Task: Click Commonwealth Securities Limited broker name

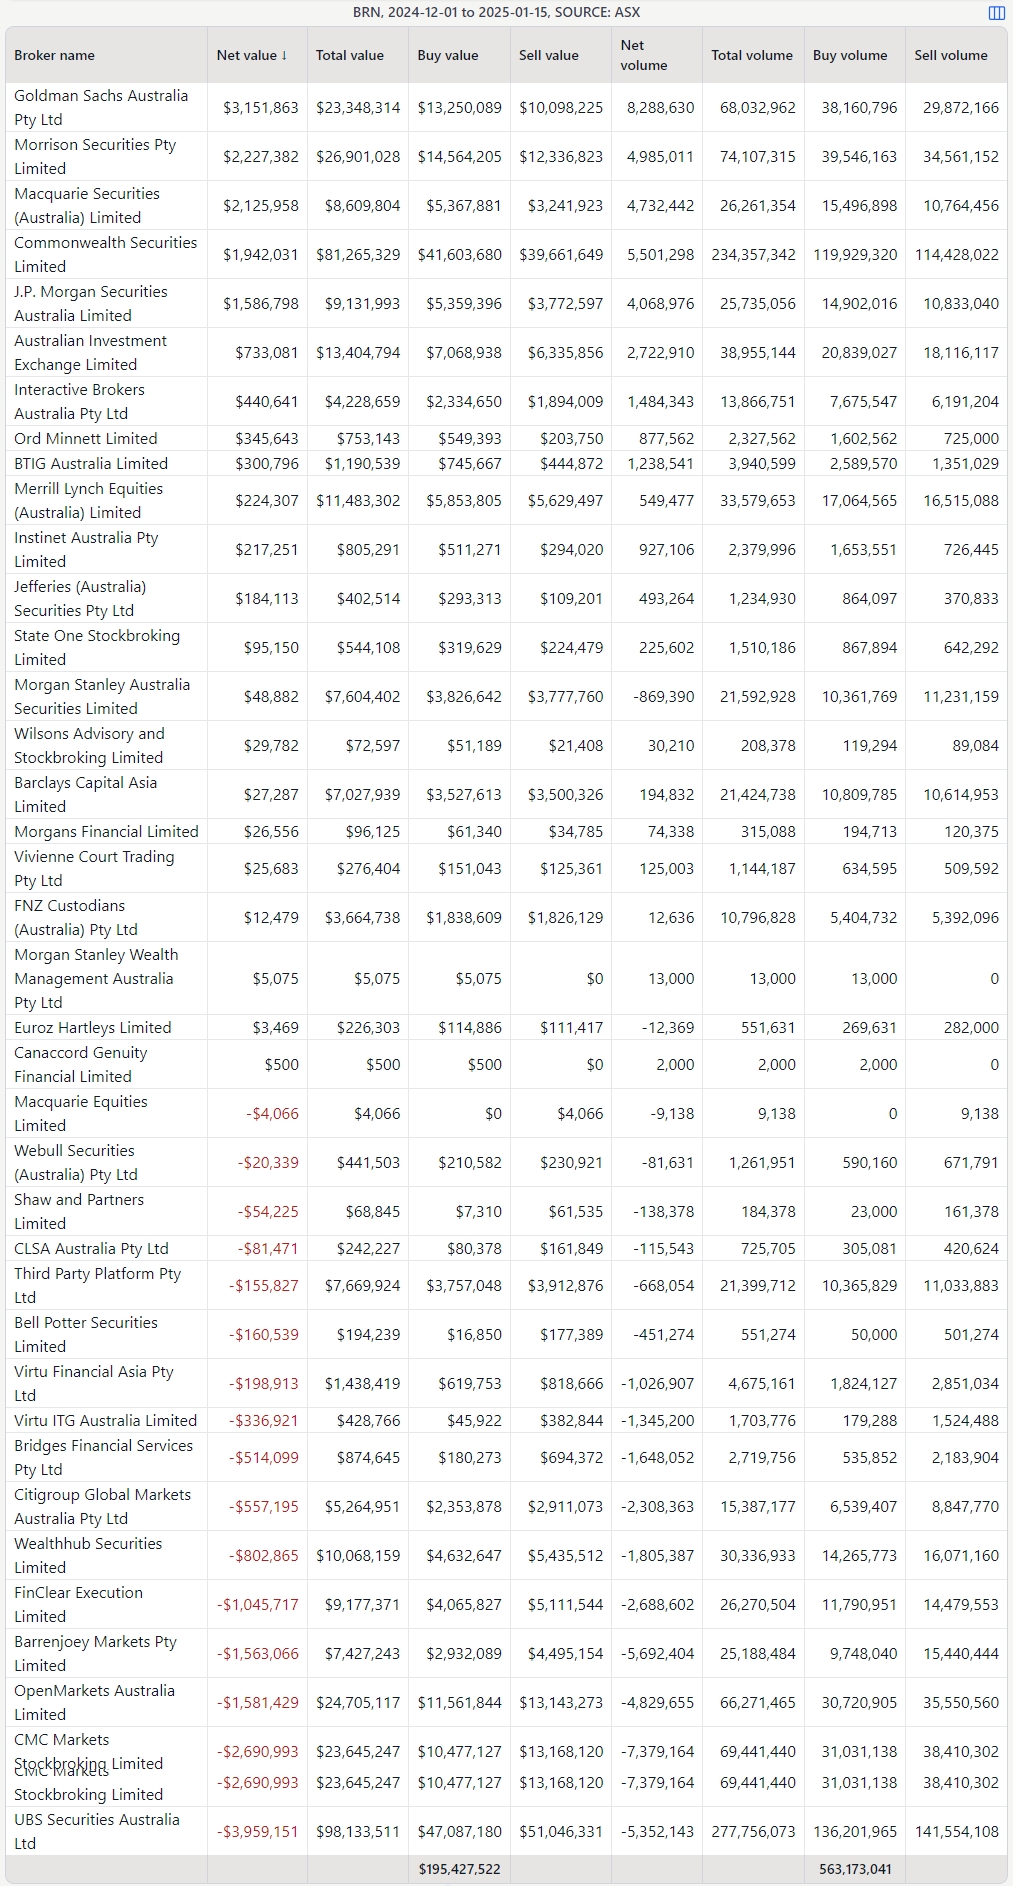Action: tap(105, 254)
